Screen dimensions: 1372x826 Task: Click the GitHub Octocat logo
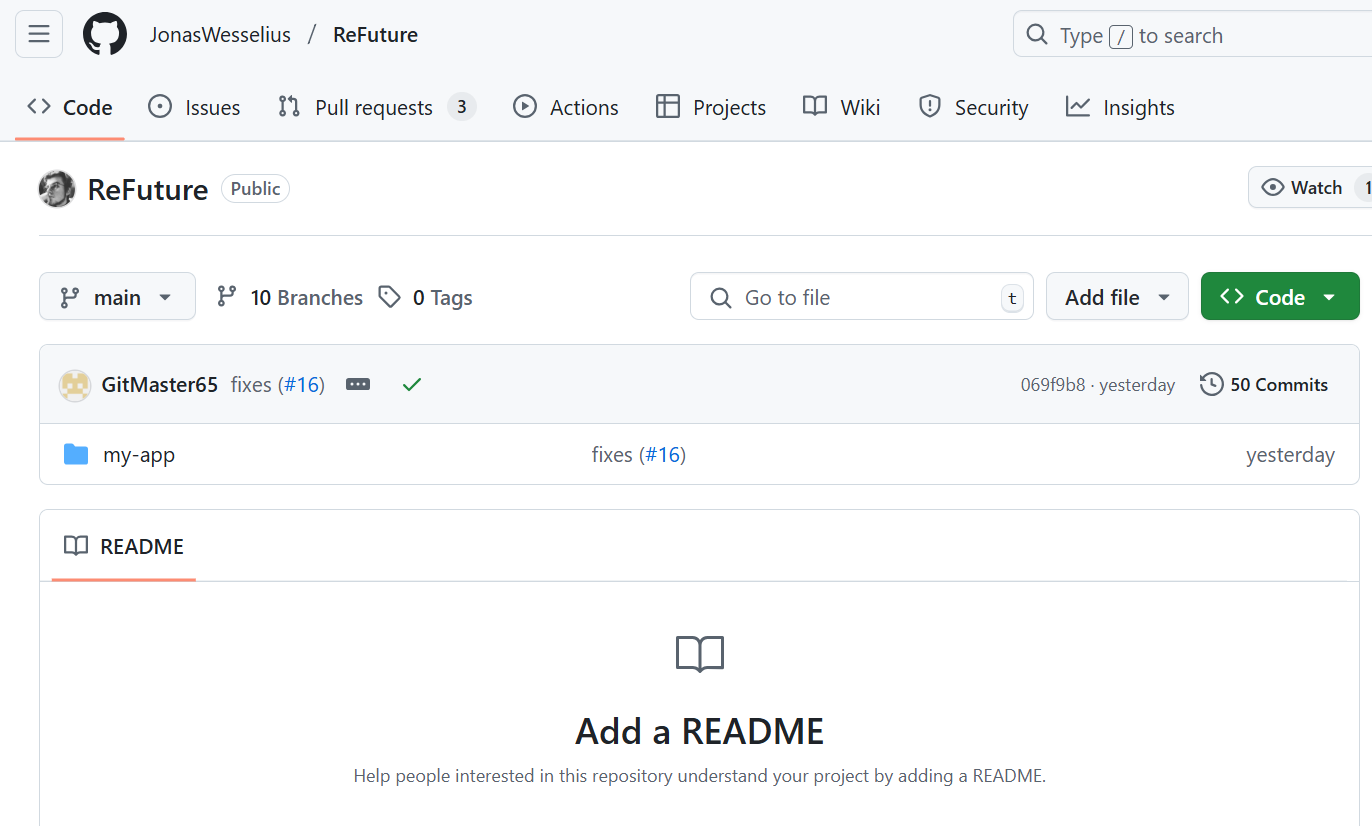(105, 35)
